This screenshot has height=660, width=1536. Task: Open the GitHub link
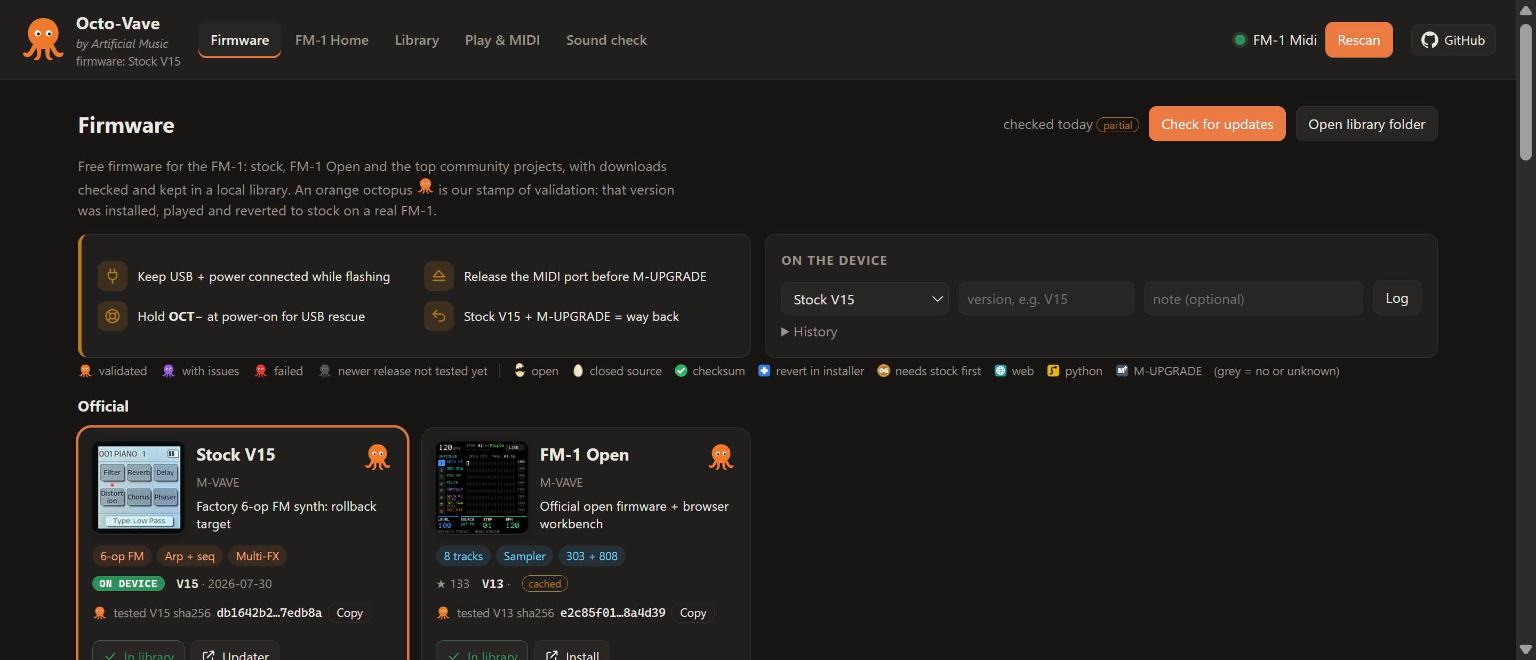pyautogui.click(x=1453, y=40)
